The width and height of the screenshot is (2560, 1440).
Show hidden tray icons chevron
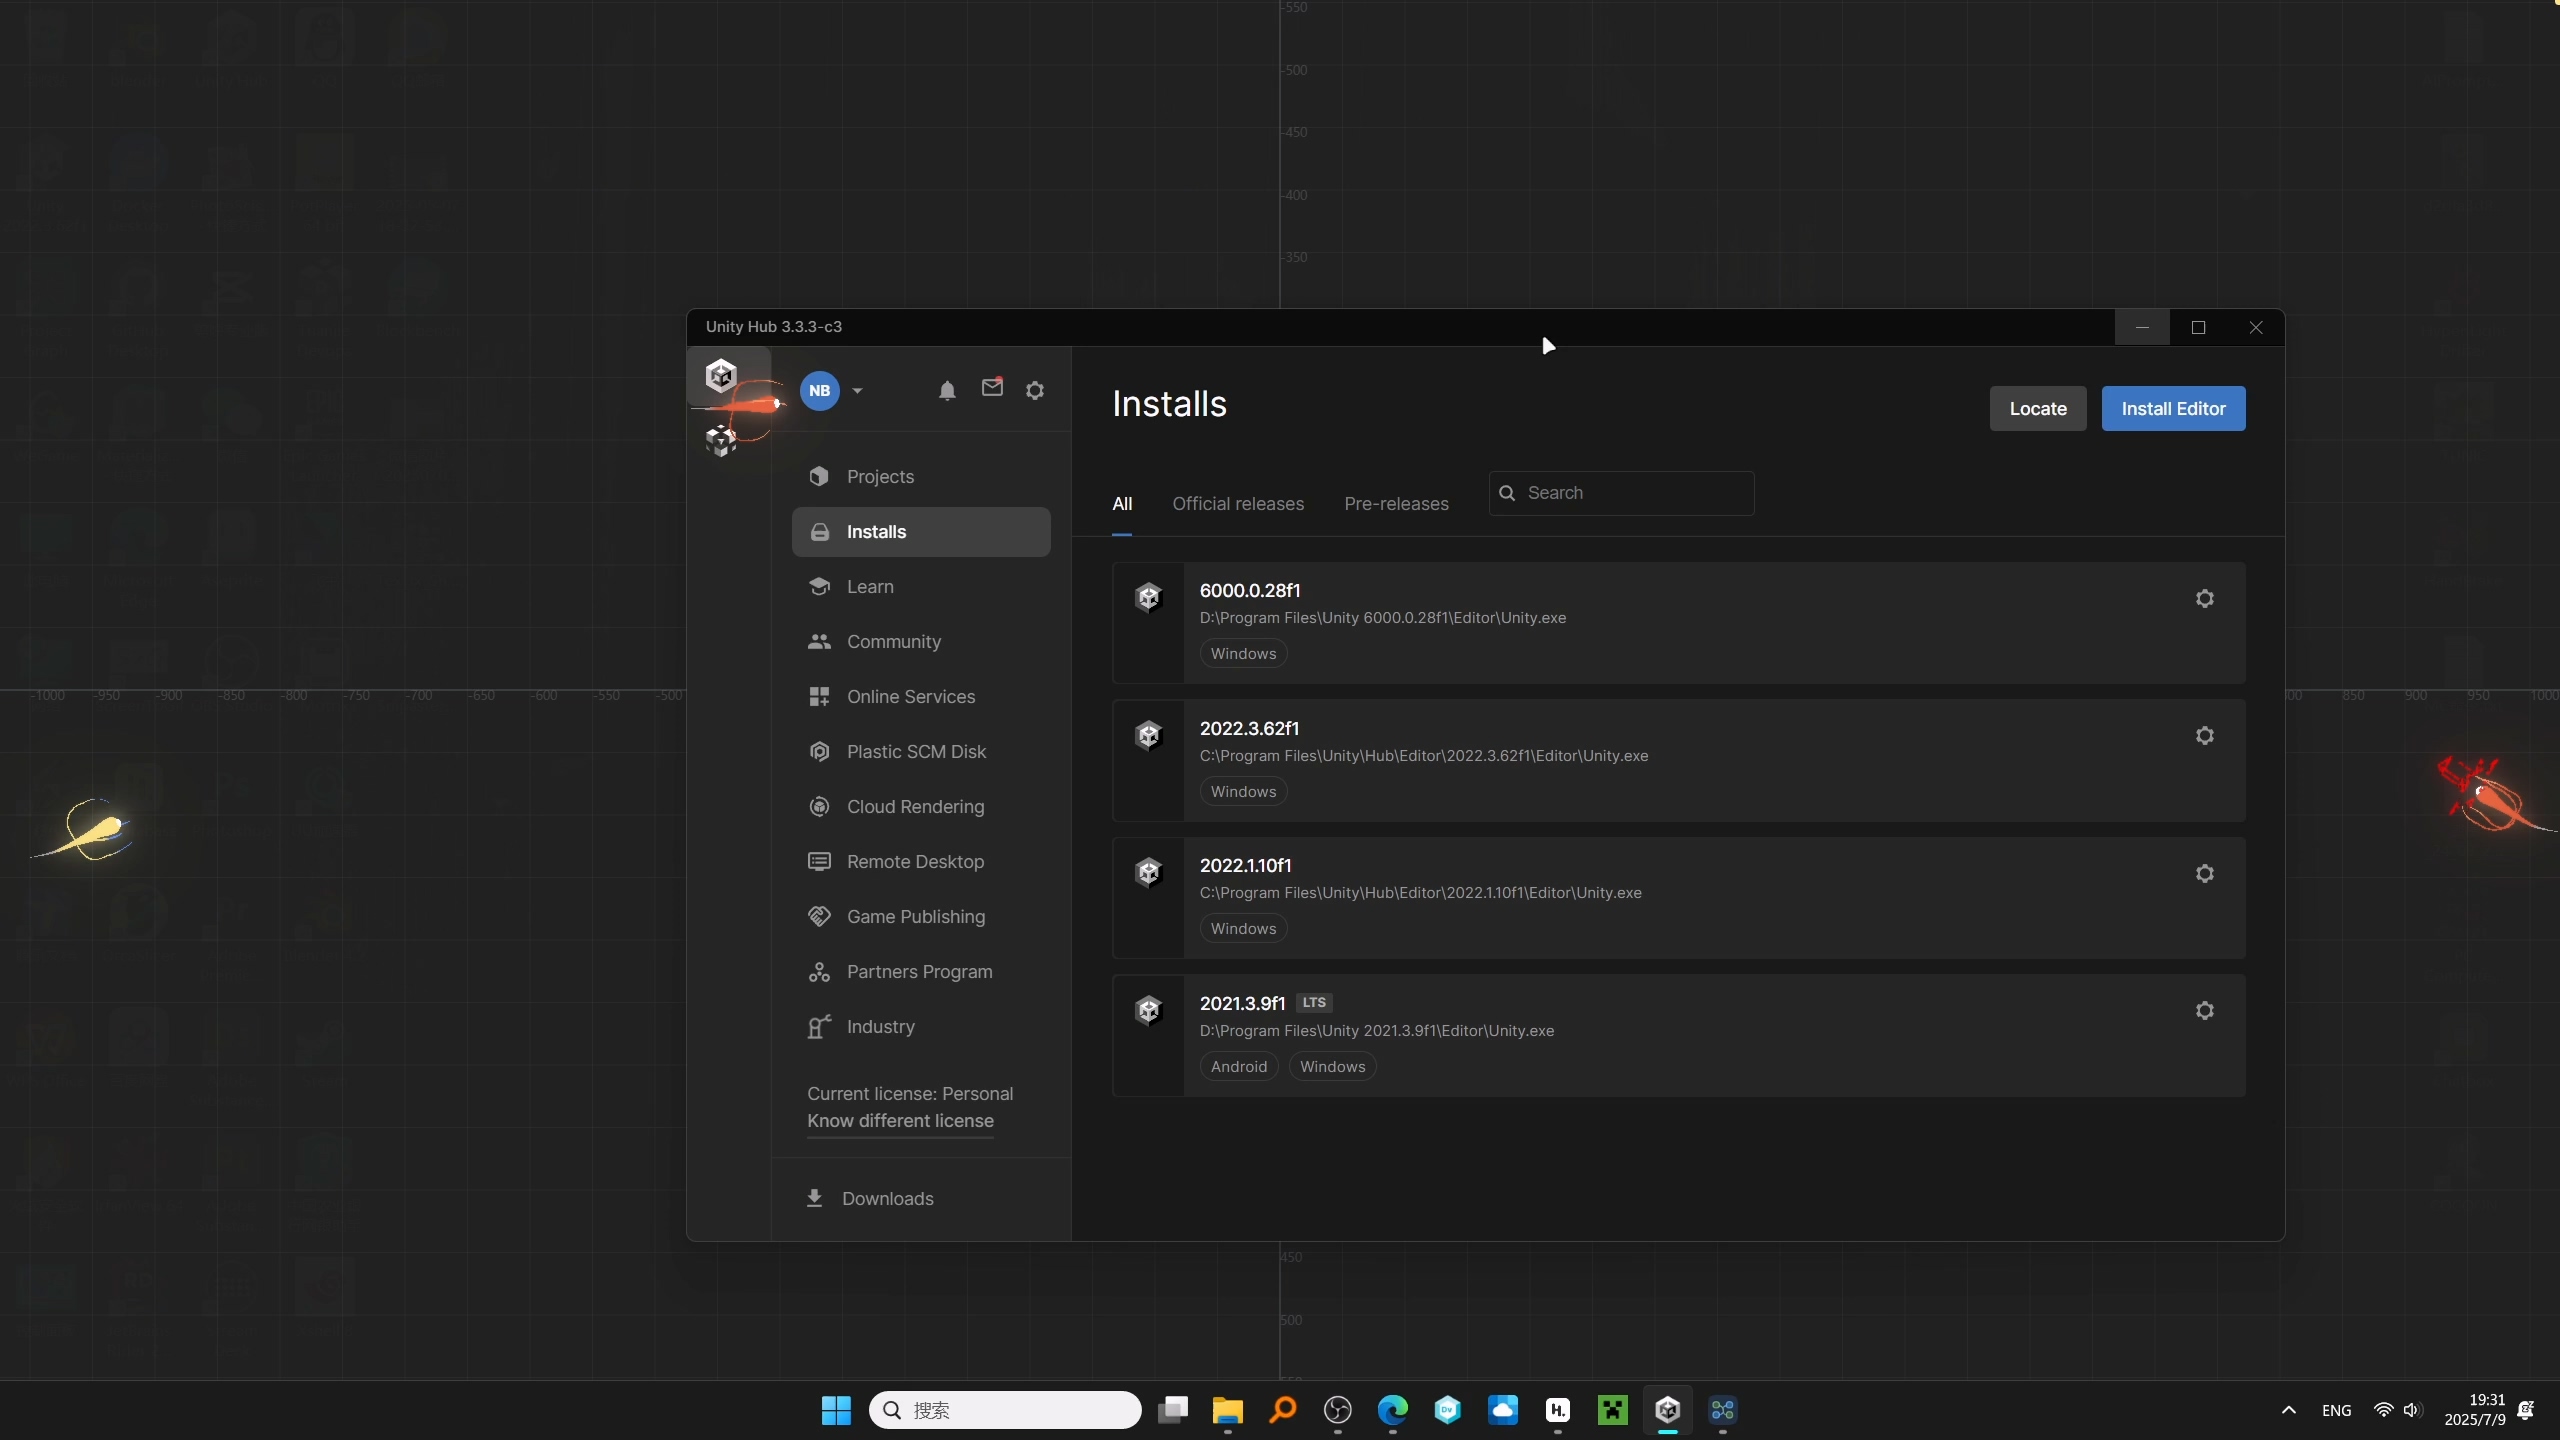[x=2288, y=1410]
